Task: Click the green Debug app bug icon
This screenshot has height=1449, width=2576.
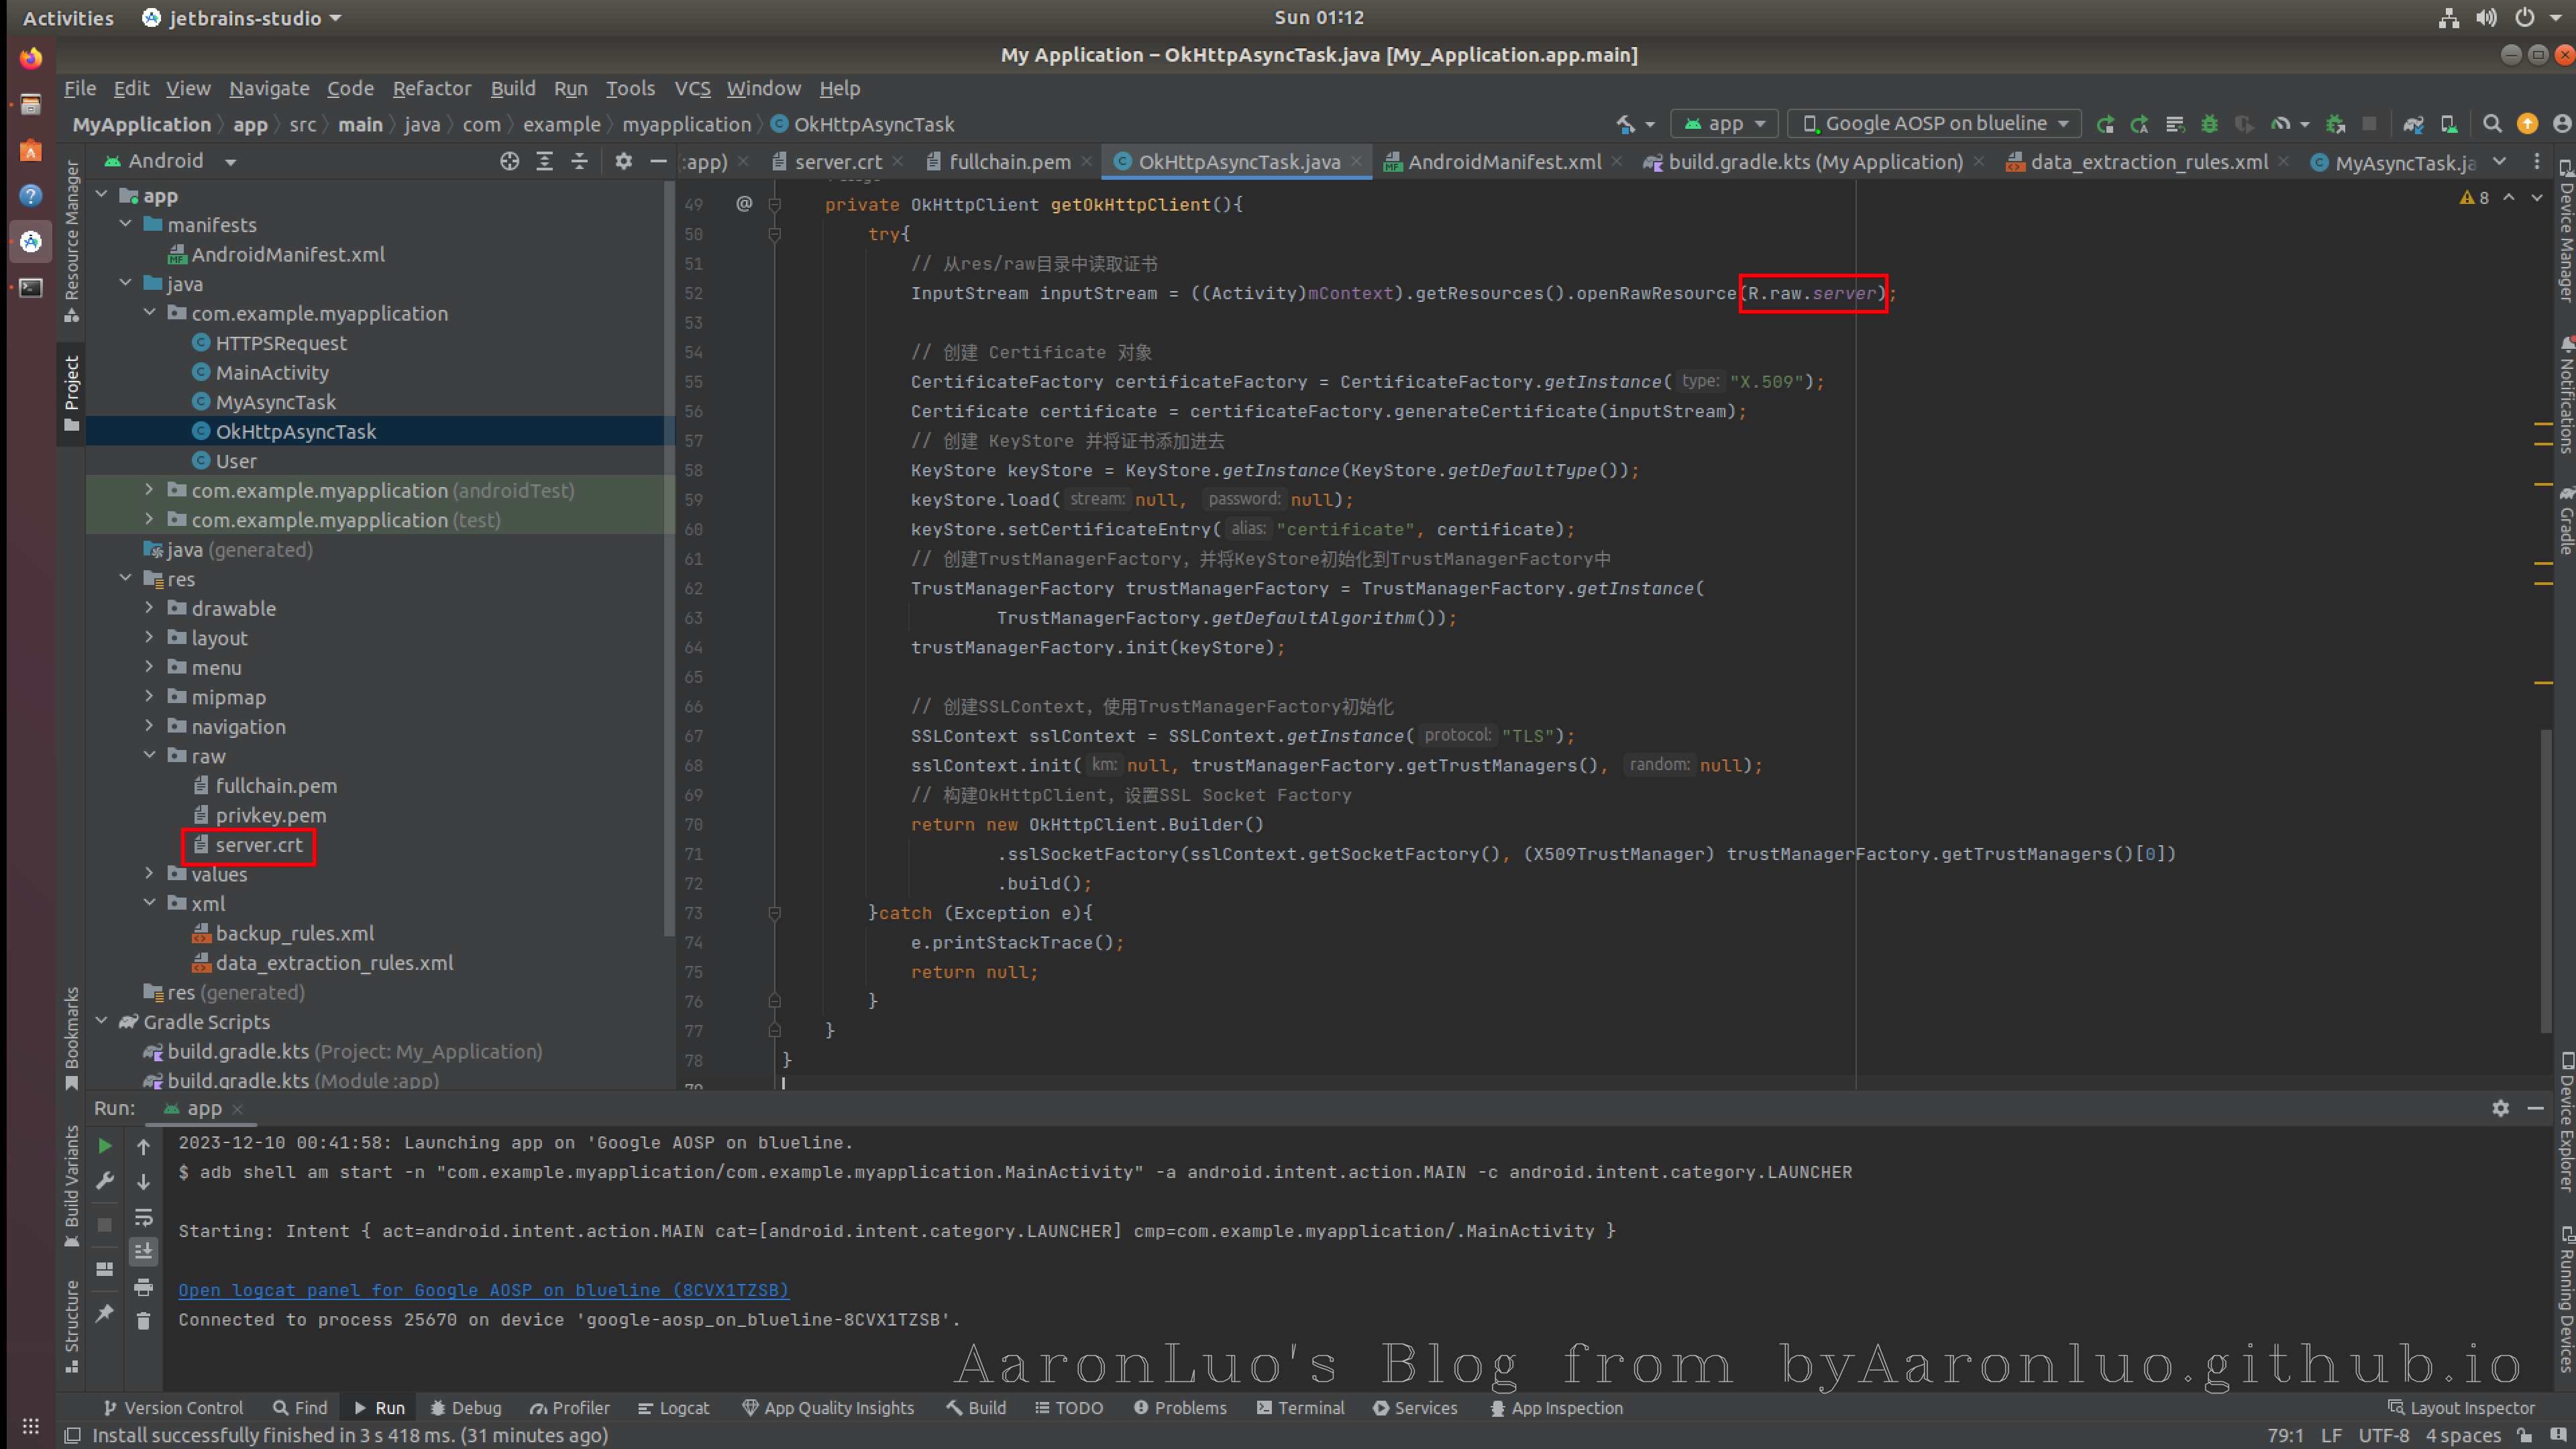Action: click(x=2209, y=124)
